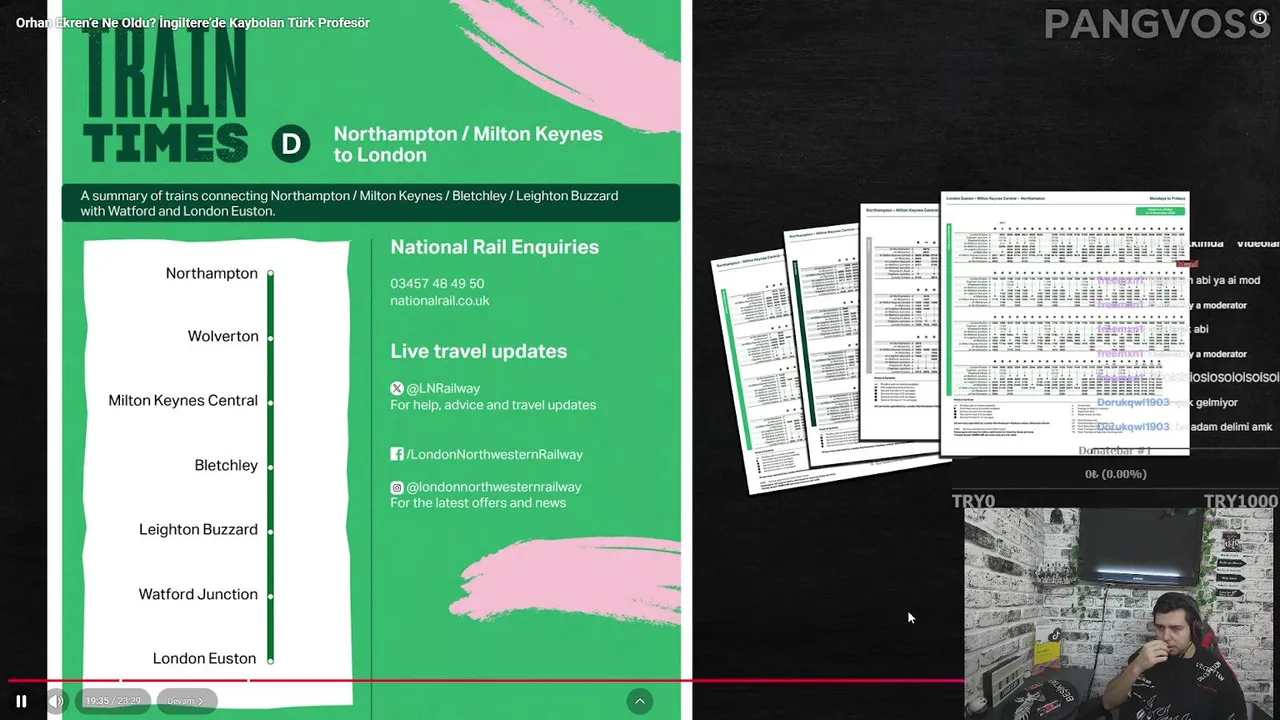Click 'Leighton Buzzard' station label
This screenshot has height=720, width=1280.
click(x=198, y=529)
